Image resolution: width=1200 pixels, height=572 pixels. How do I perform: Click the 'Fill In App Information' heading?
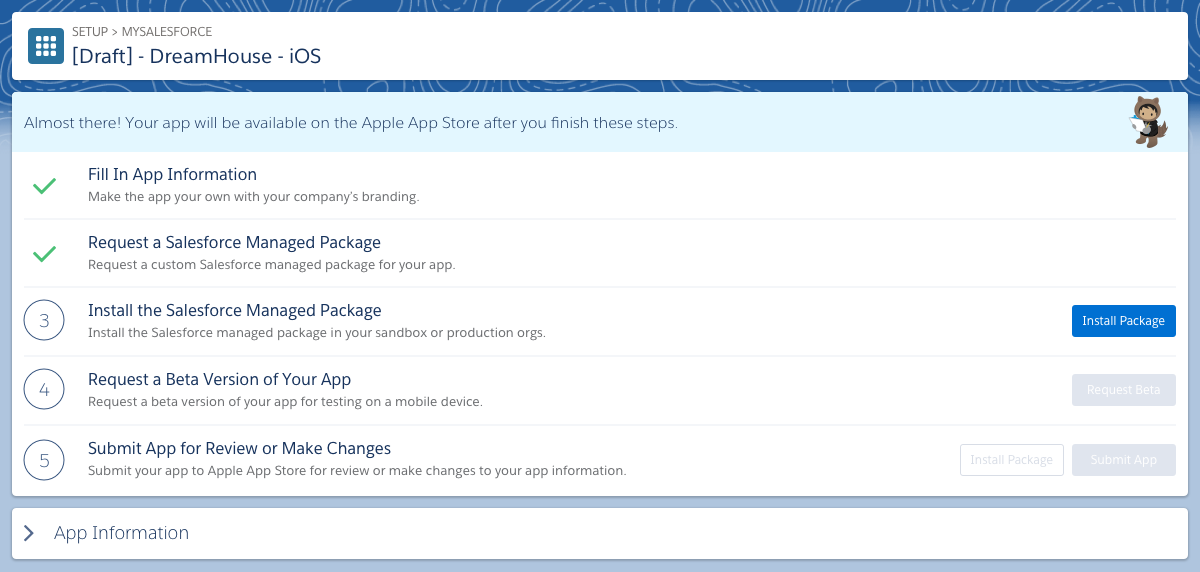click(172, 174)
